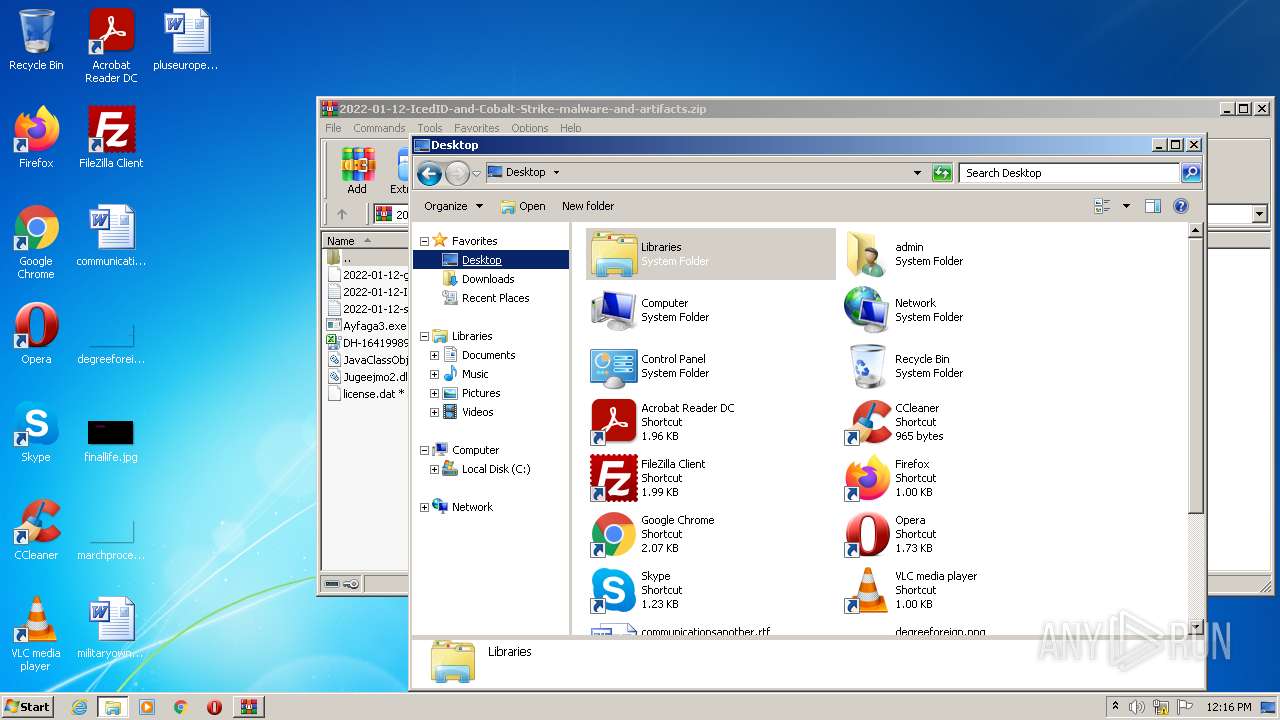Toggle the preview pane icon
The image size is (1280, 720).
(1152, 206)
